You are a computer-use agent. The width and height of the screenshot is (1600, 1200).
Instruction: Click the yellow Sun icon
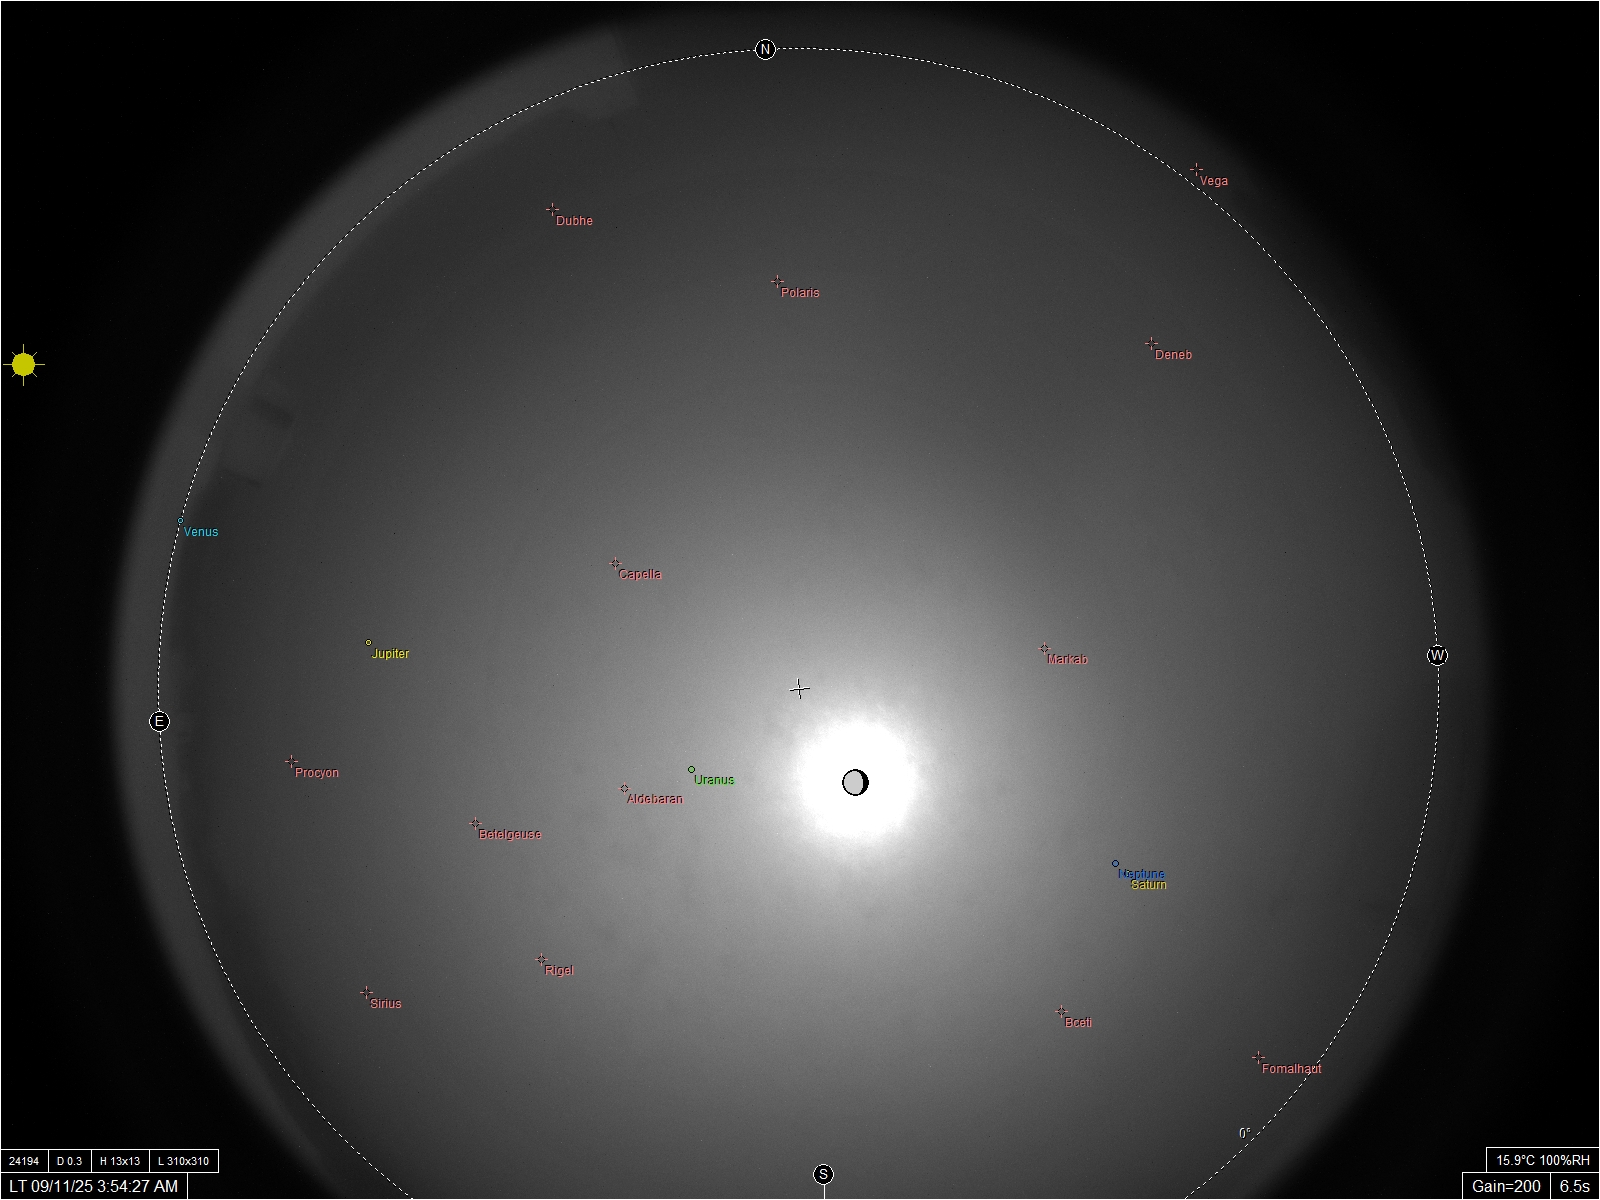click(x=24, y=365)
